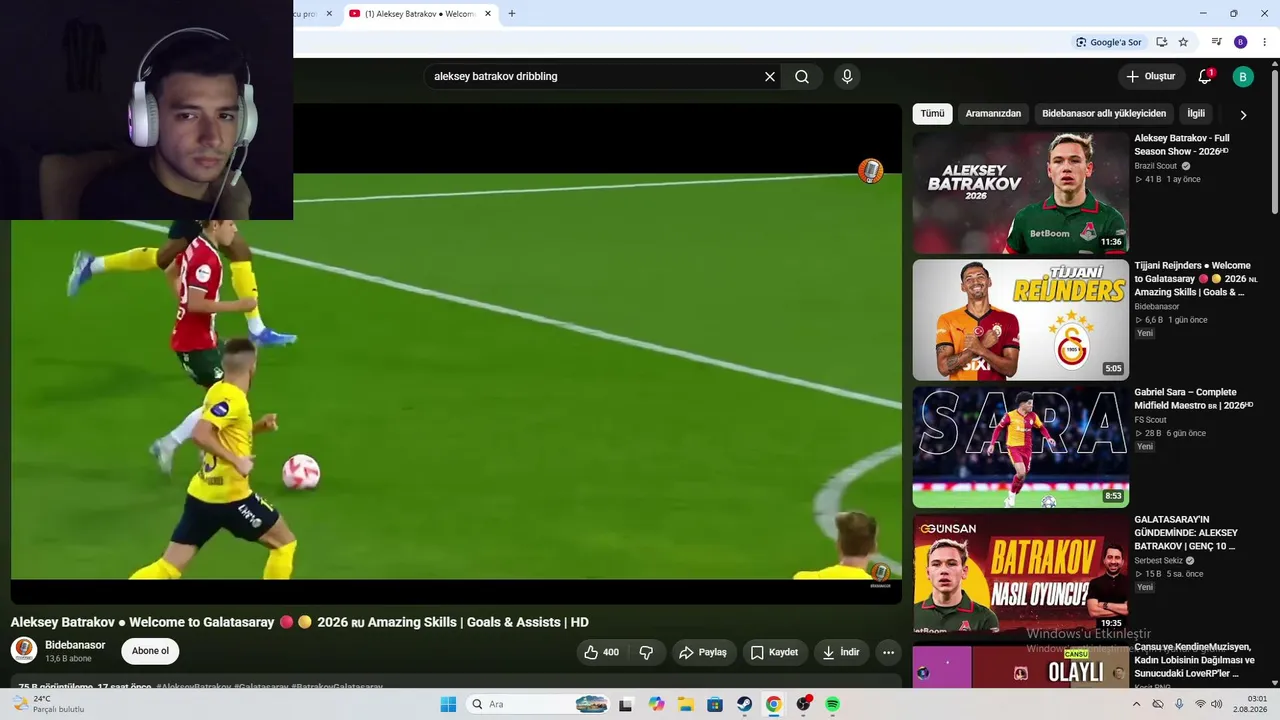Select the Aramanızdan filter chip
This screenshot has width=1280, height=720.
click(x=993, y=114)
